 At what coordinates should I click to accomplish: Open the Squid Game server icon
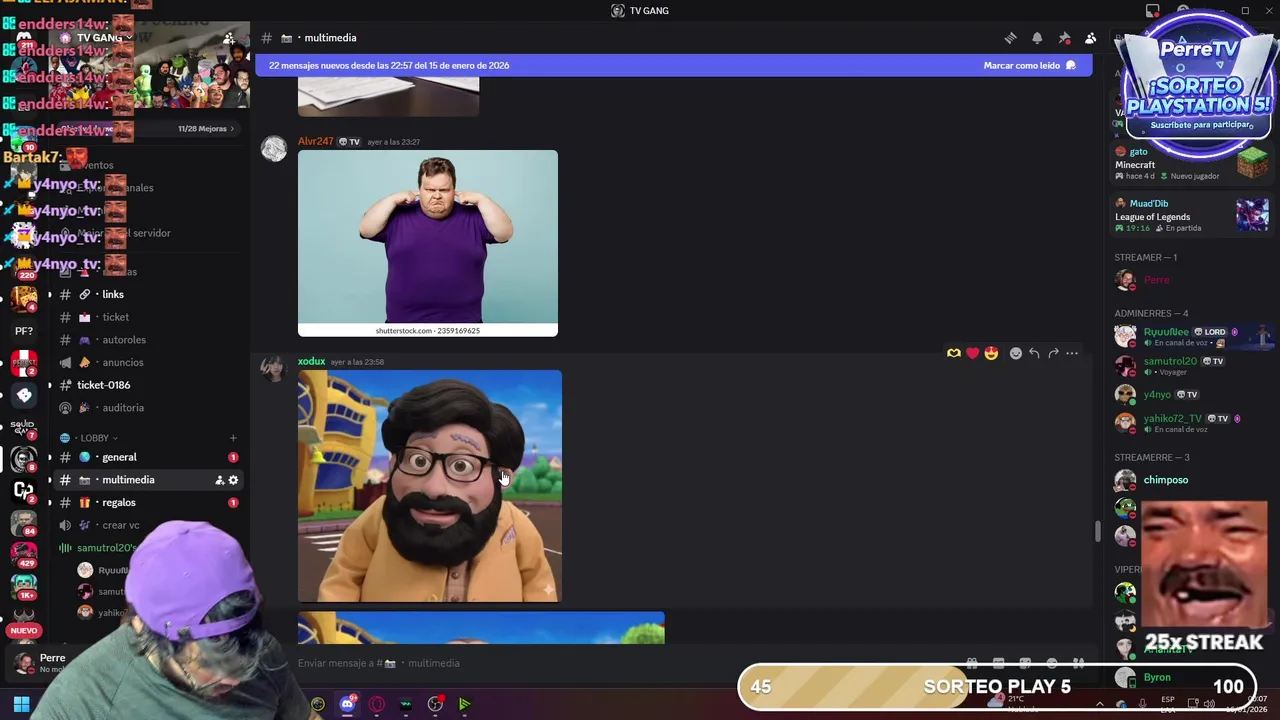point(24,427)
